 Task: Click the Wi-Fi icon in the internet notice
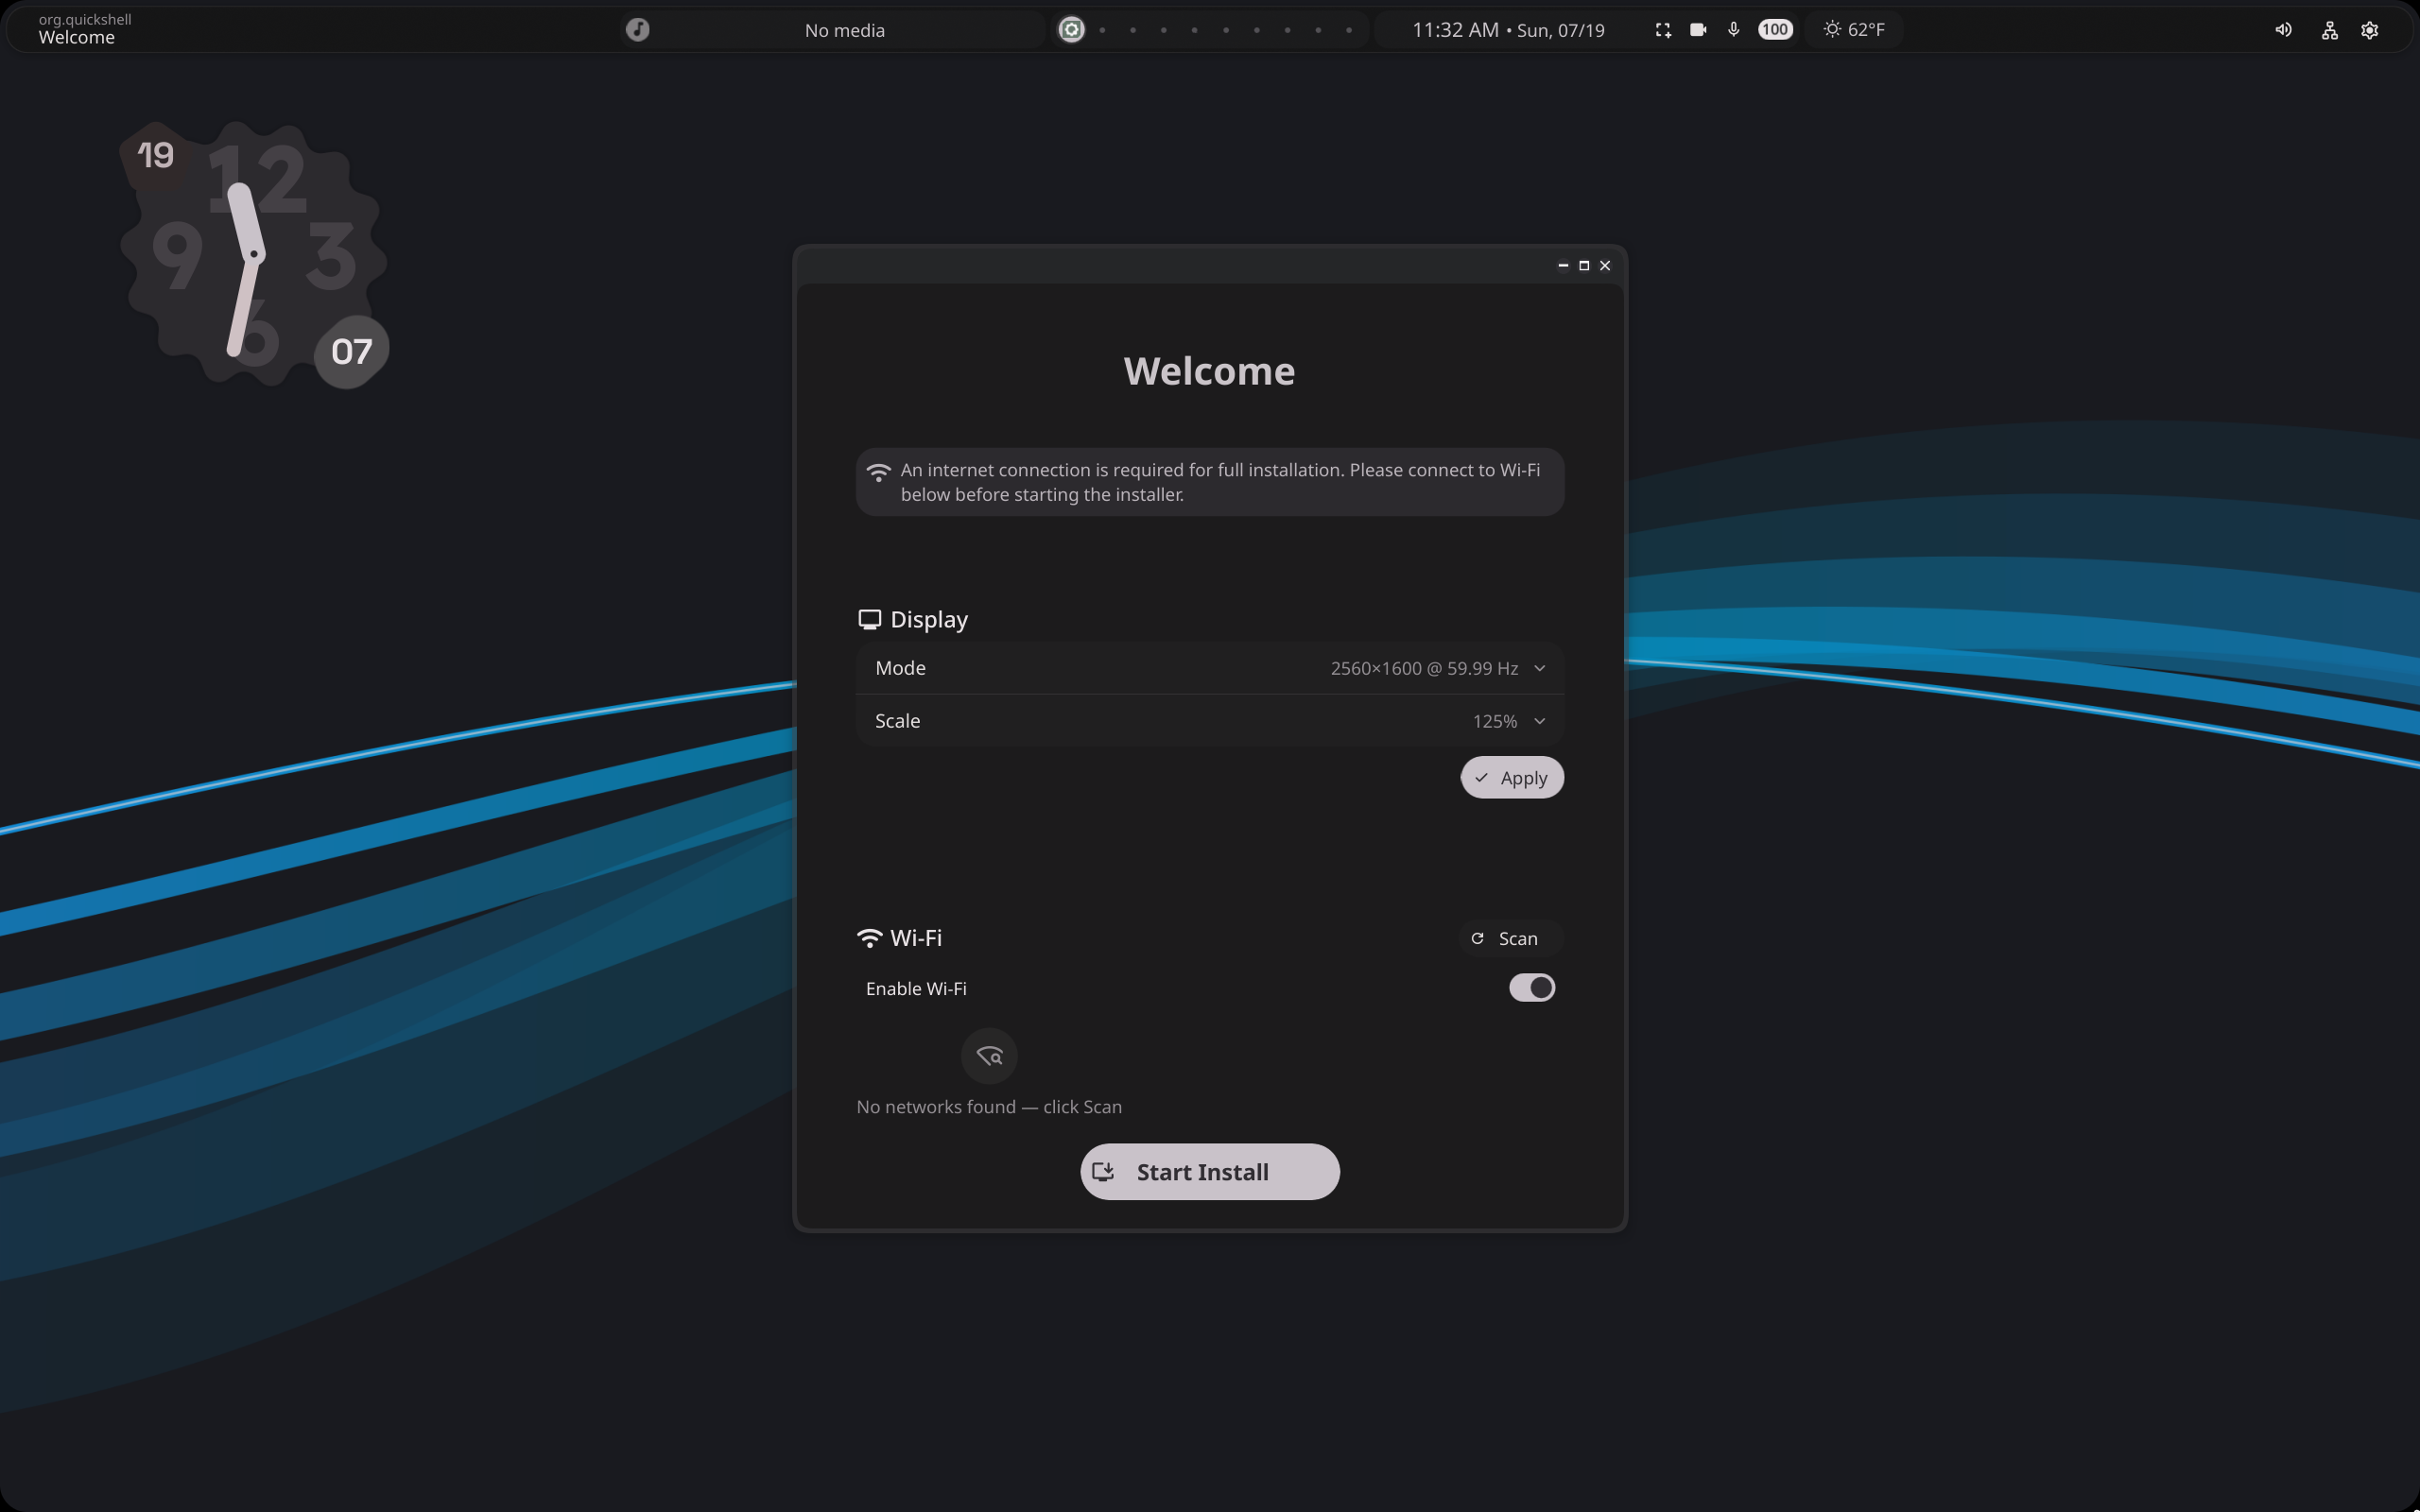[x=878, y=472]
